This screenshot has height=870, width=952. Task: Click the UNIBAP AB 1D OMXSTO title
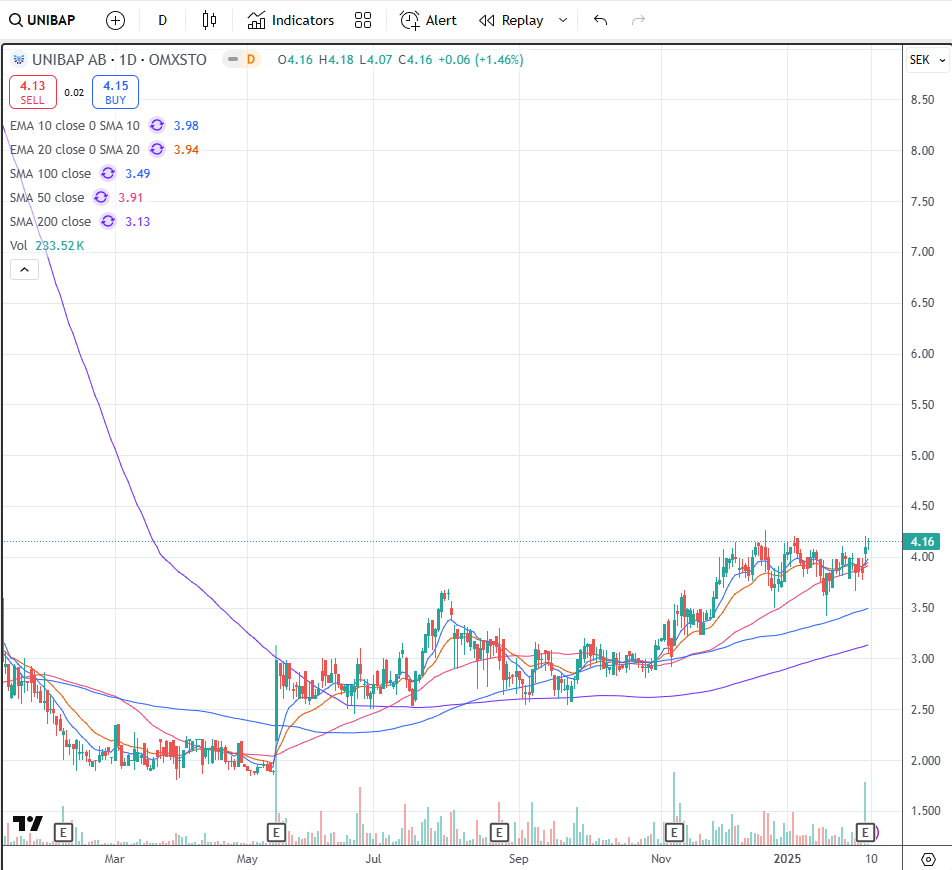click(x=119, y=59)
